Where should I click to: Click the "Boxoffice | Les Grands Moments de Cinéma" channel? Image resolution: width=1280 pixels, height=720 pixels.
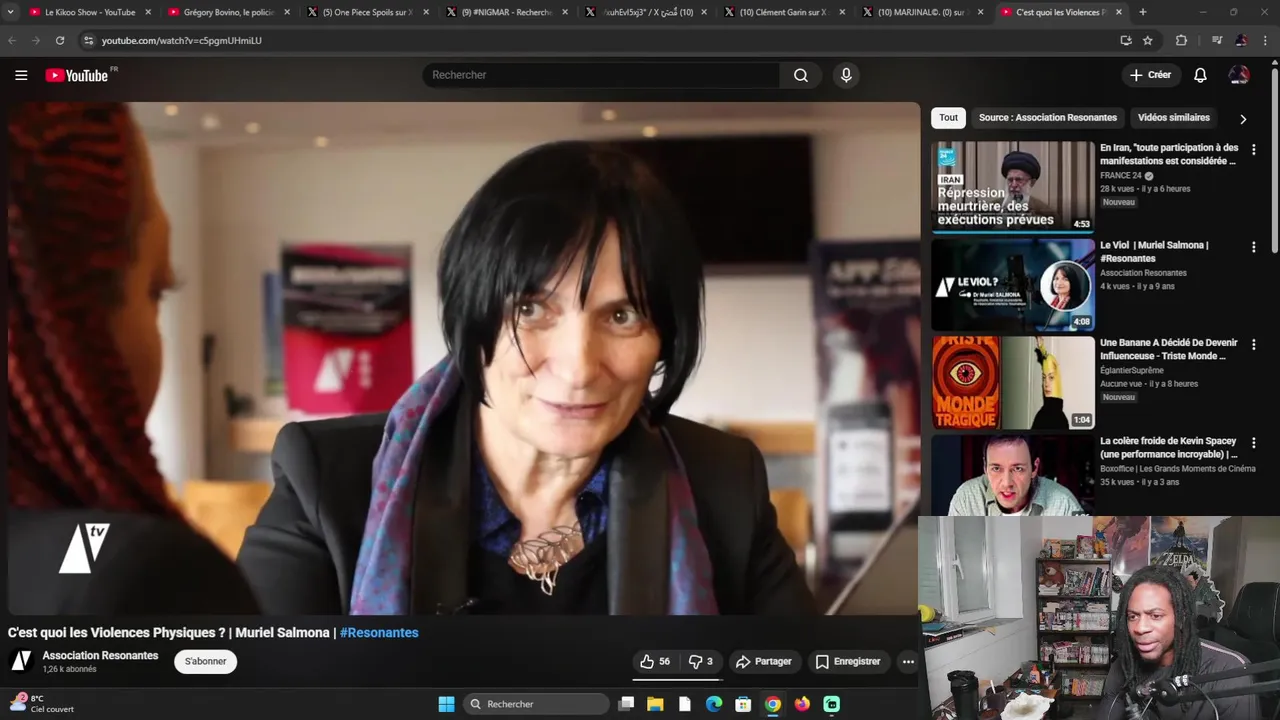tap(1177, 468)
